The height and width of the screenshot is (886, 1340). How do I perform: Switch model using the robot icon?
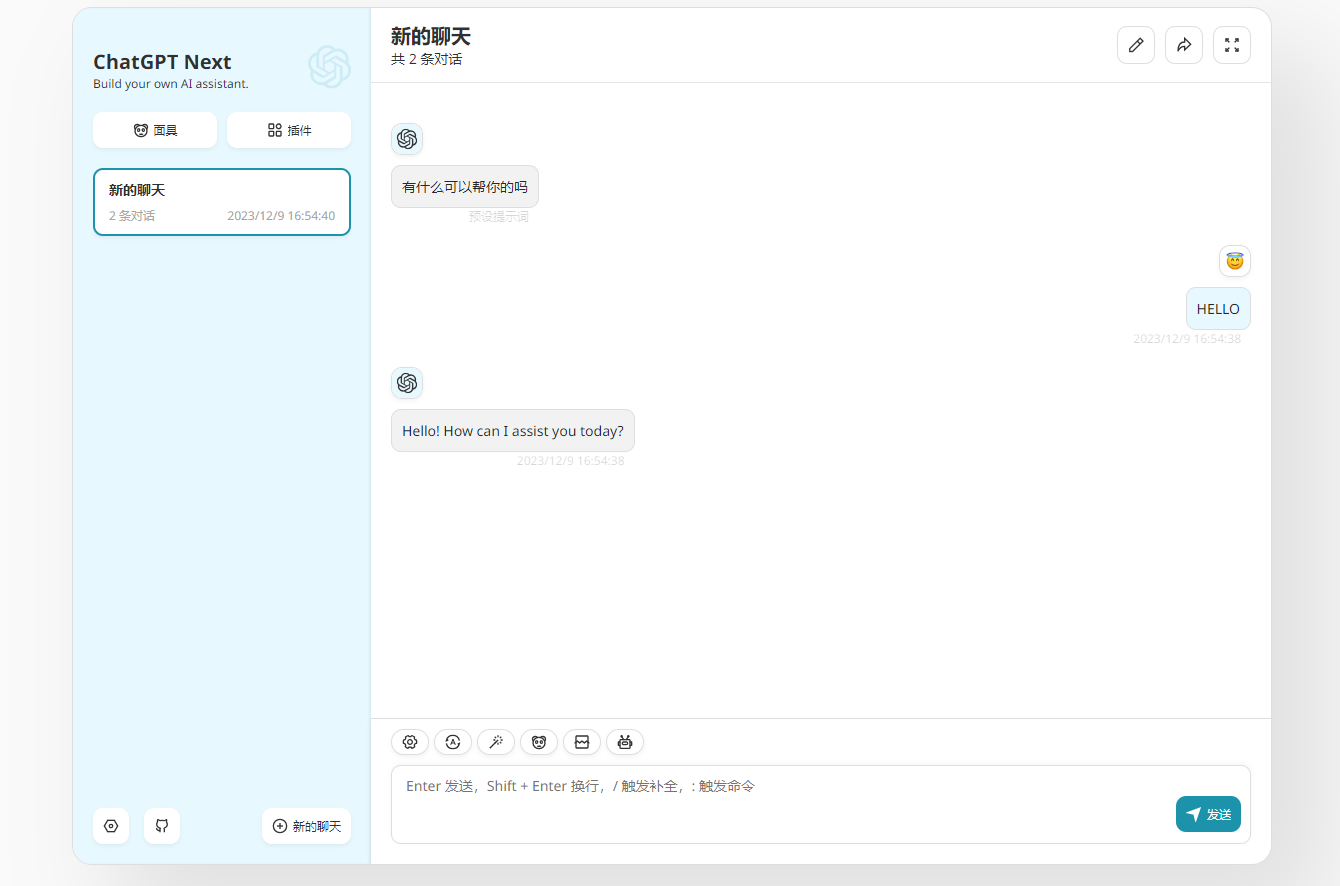click(625, 742)
